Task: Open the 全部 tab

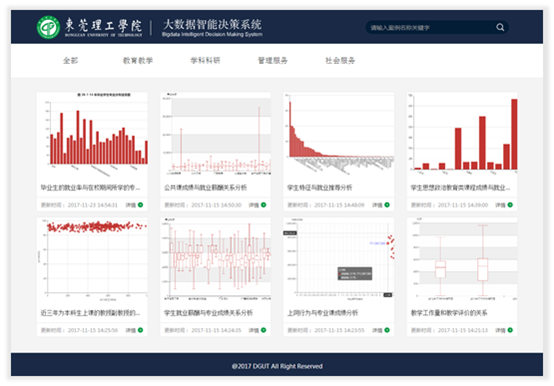Action: 71,60
